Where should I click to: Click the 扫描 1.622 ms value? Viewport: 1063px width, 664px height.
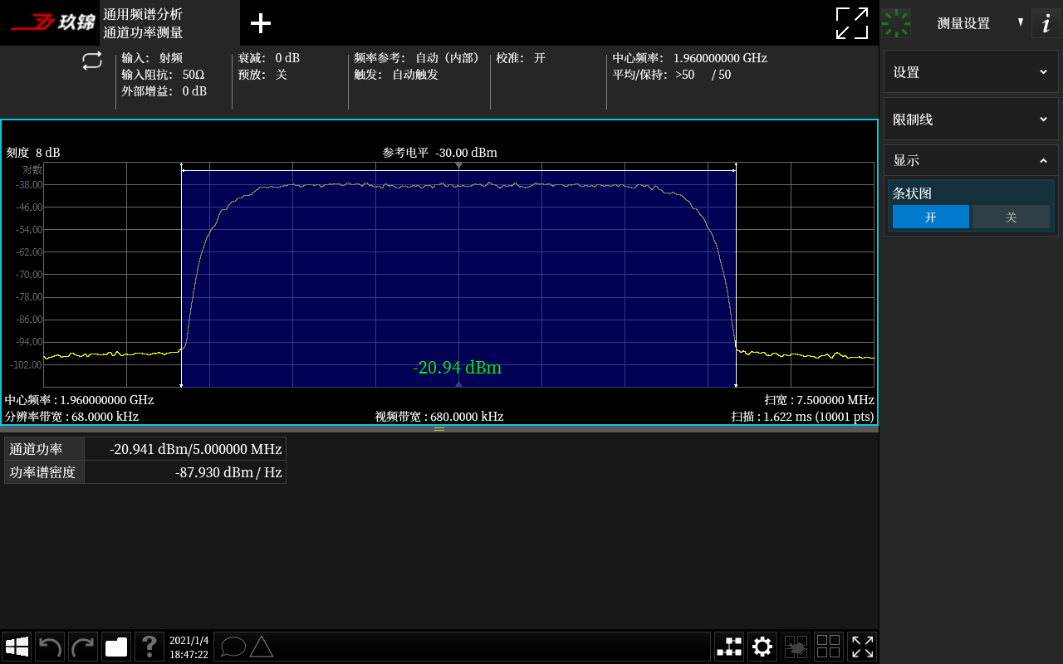pyautogui.click(x=803, y=416)
